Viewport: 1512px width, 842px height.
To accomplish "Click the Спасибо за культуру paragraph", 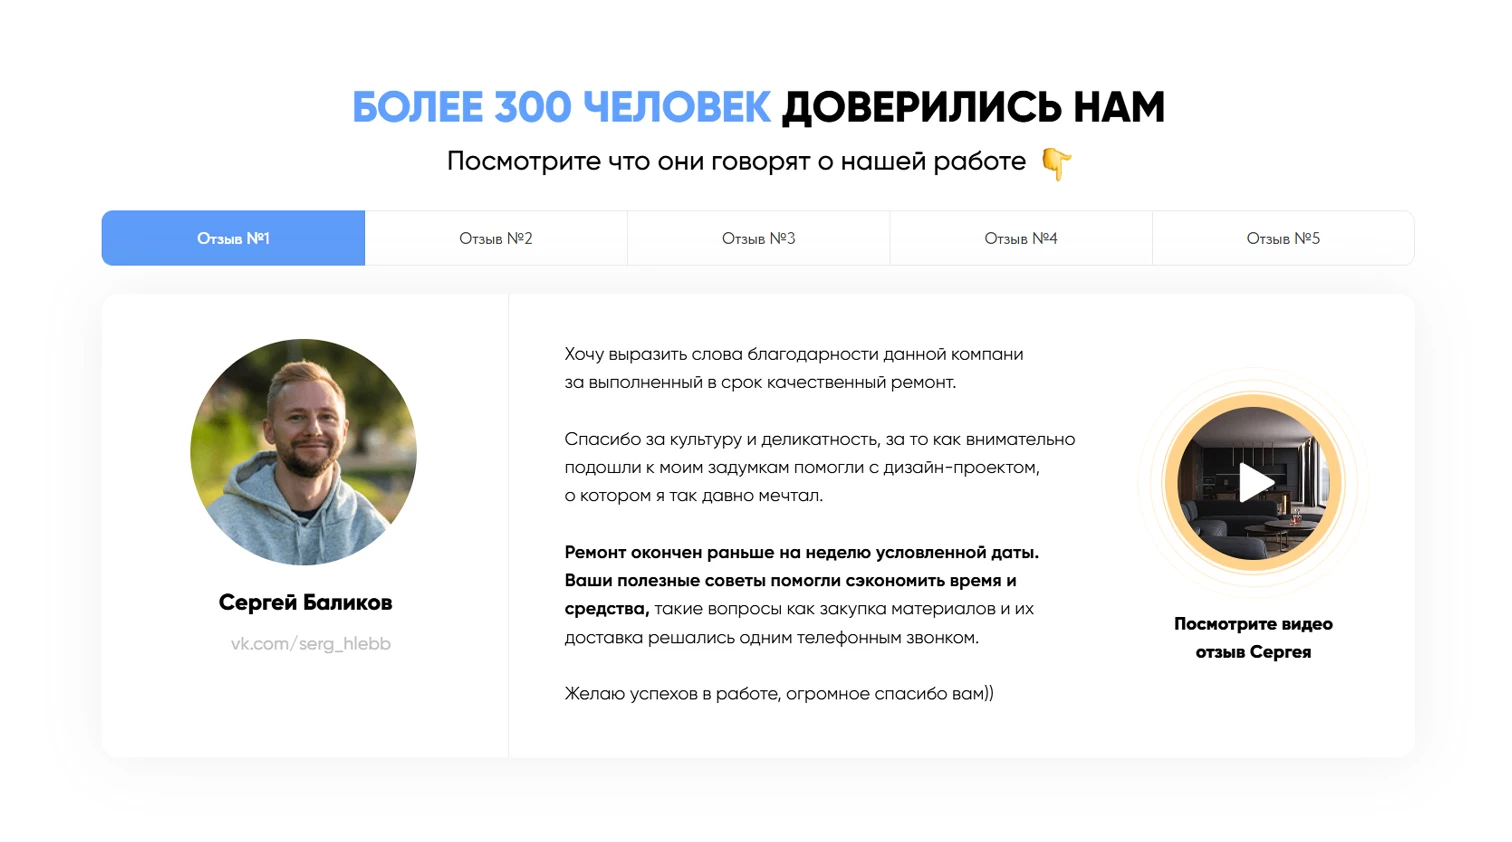I will 820,467.
